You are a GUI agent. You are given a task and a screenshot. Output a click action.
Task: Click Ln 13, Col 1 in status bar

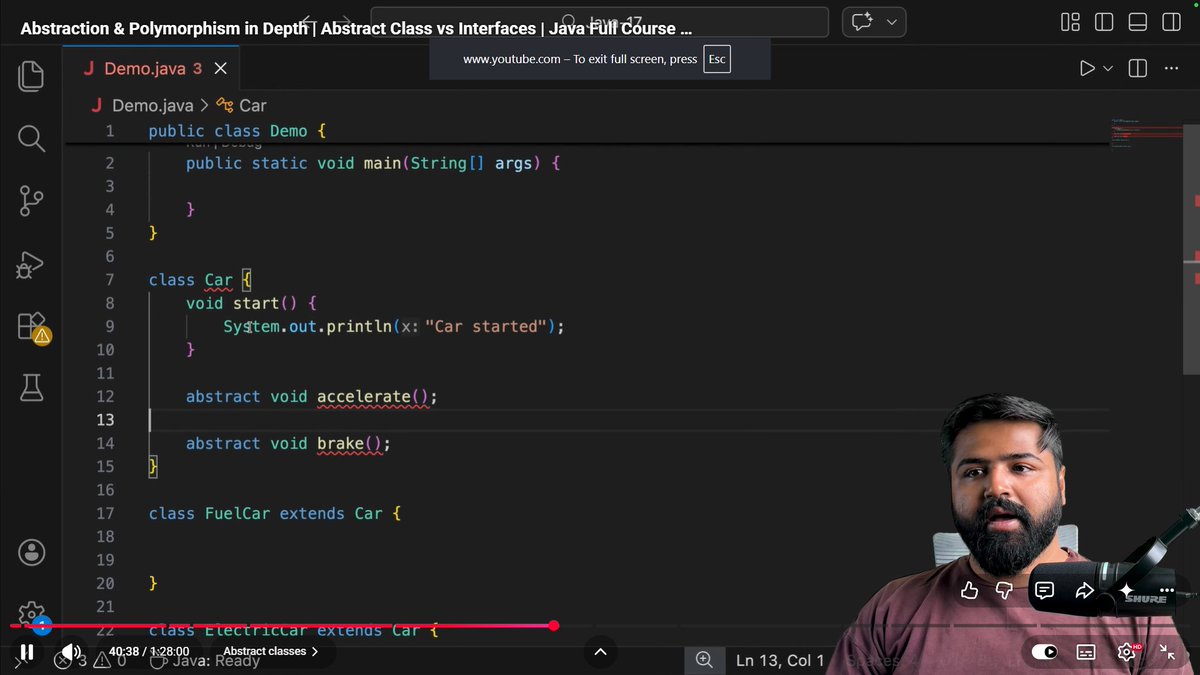[780, 660]
